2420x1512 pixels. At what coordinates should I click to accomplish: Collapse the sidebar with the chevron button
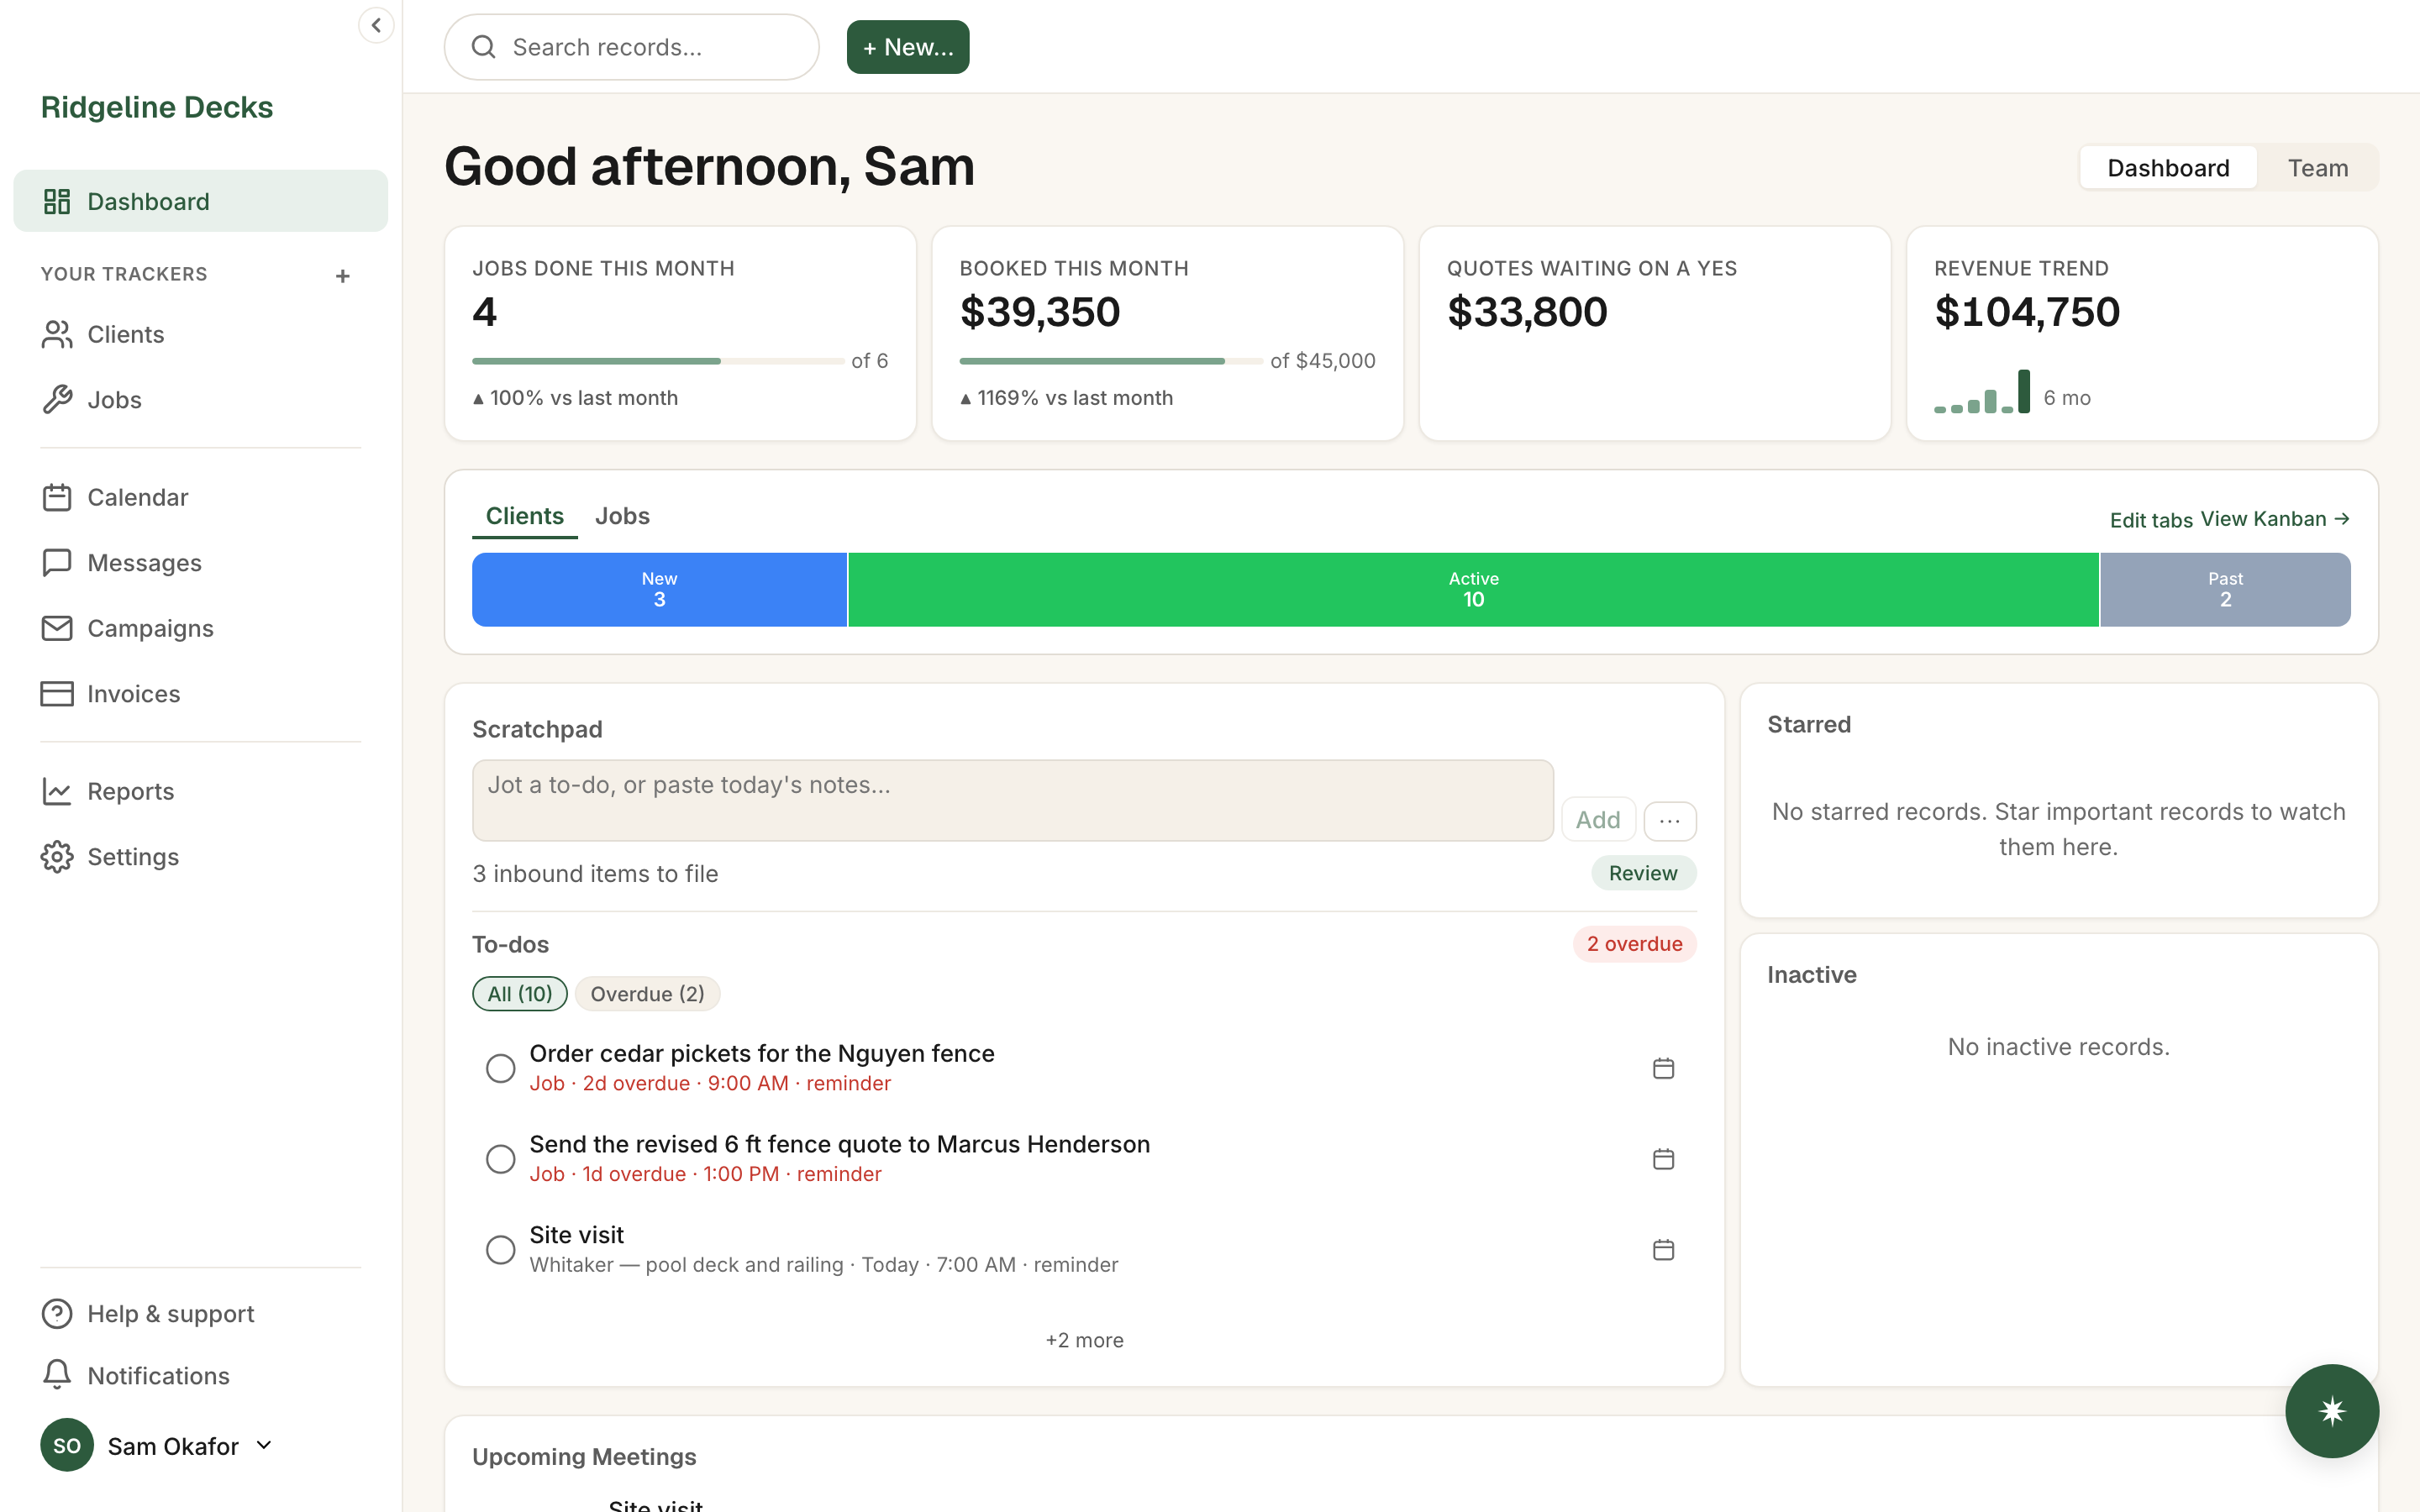click(x=376, y=25)
